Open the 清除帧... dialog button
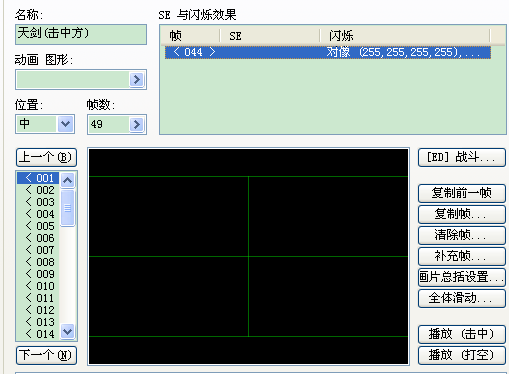509x374 pixels. tap(461, 235)
